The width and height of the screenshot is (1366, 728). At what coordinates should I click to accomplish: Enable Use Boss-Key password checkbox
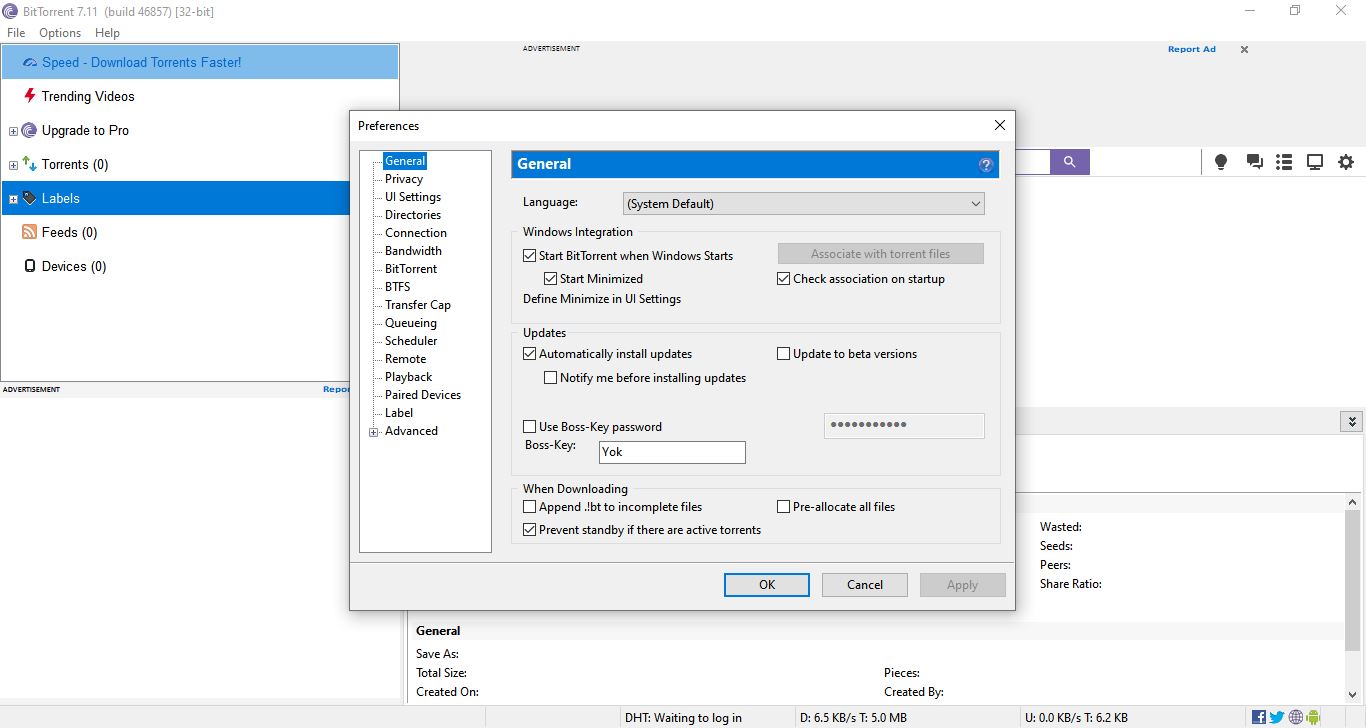click(530, 427)
